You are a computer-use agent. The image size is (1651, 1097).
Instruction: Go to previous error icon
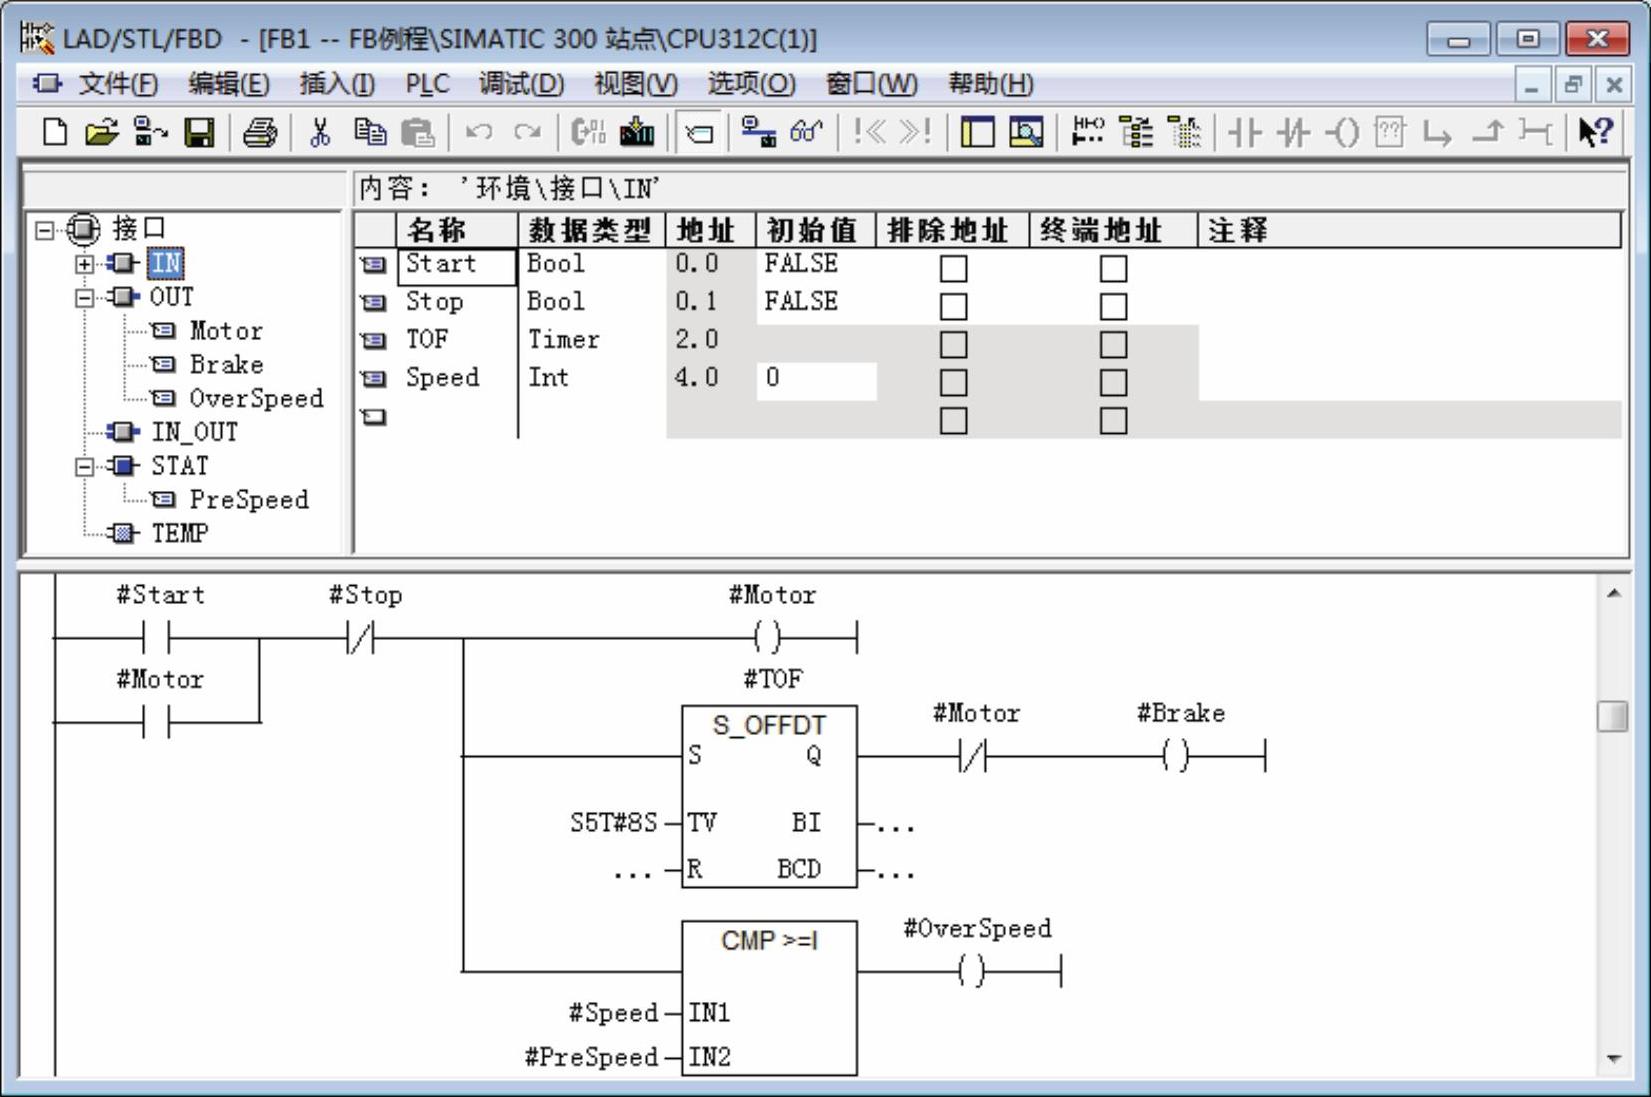coord(869,132)
